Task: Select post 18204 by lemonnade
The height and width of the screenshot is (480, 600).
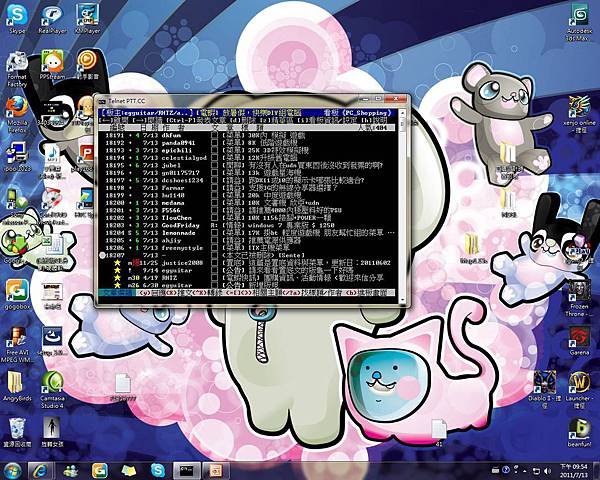Action: coord(246,233)
